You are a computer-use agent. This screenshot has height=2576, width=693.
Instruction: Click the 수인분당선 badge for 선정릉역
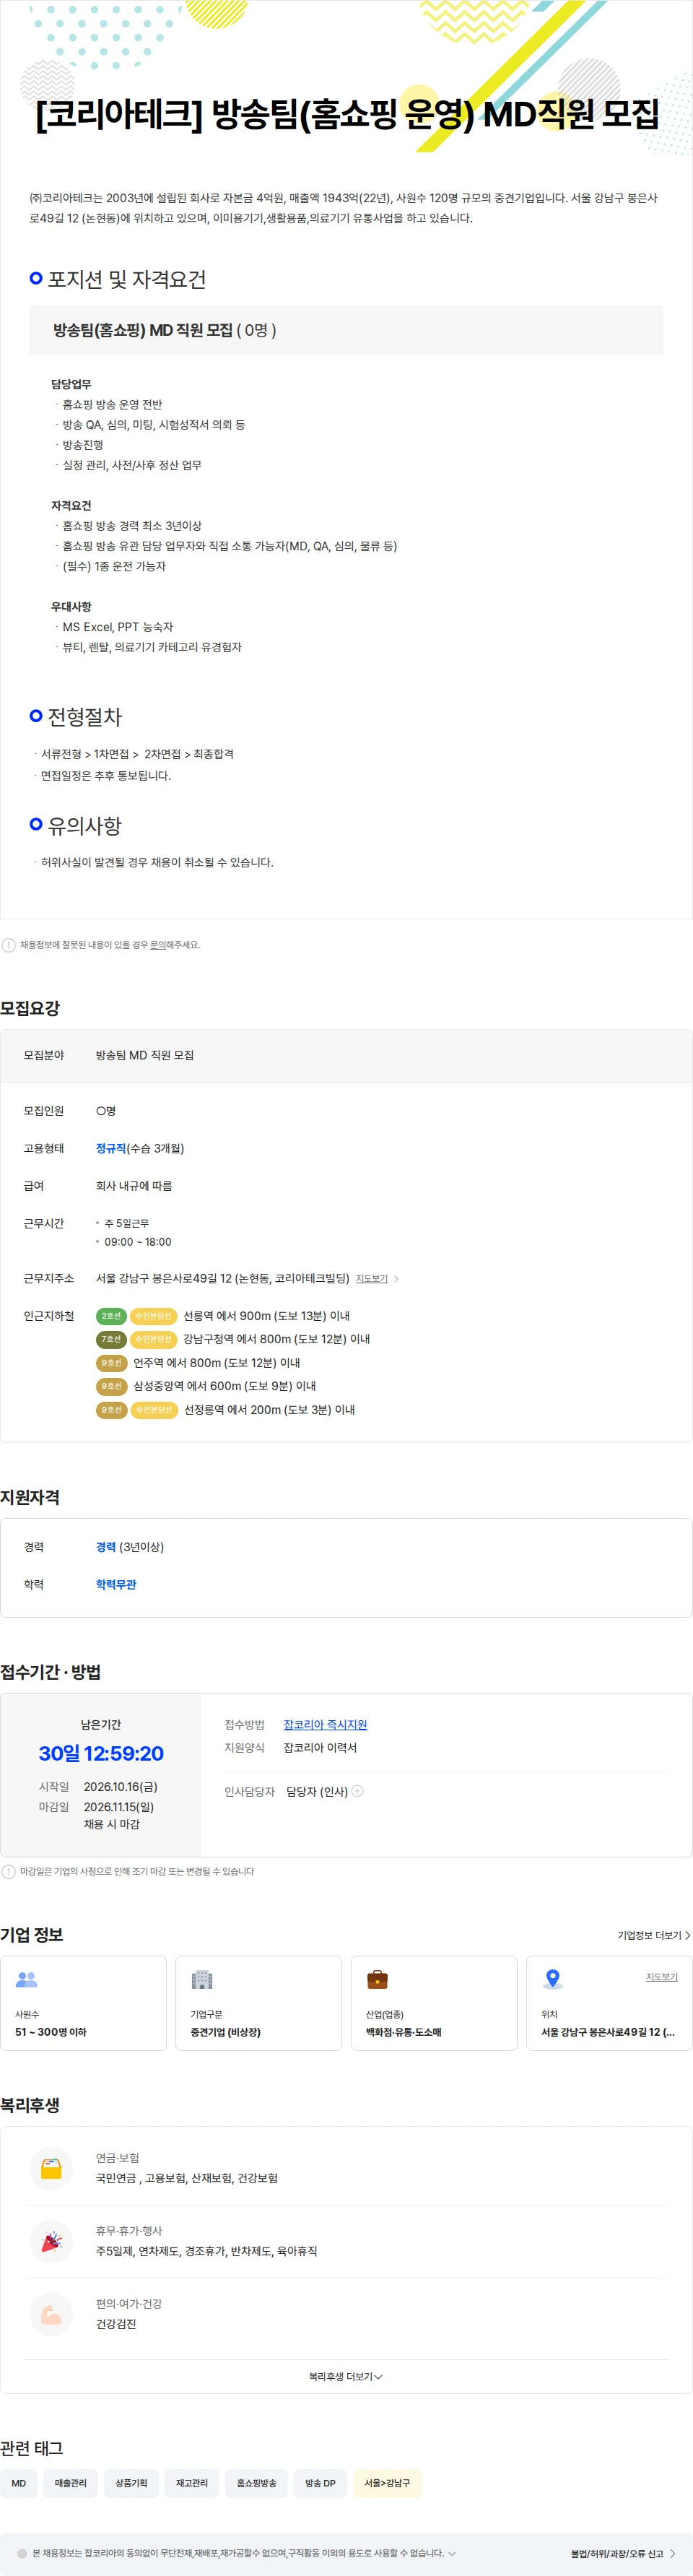coord(153,1410)
